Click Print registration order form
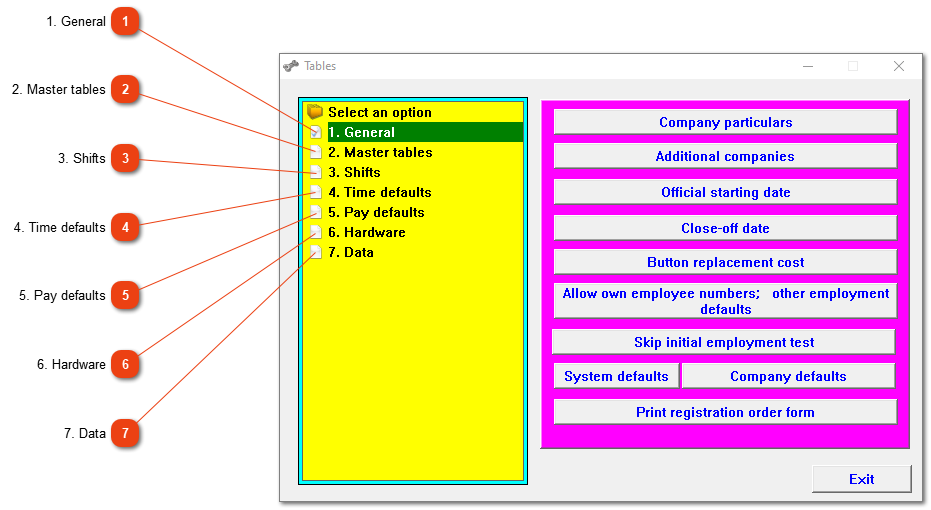Image resolution: width=931 pixels, height=510 pixels. pyautogui.click(x=725, y=412)
